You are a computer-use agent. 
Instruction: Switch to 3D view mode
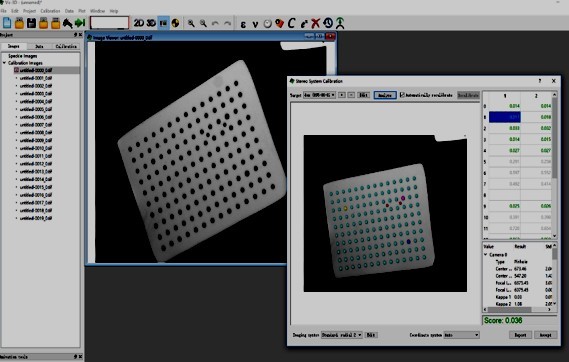(x=151, y=23)
